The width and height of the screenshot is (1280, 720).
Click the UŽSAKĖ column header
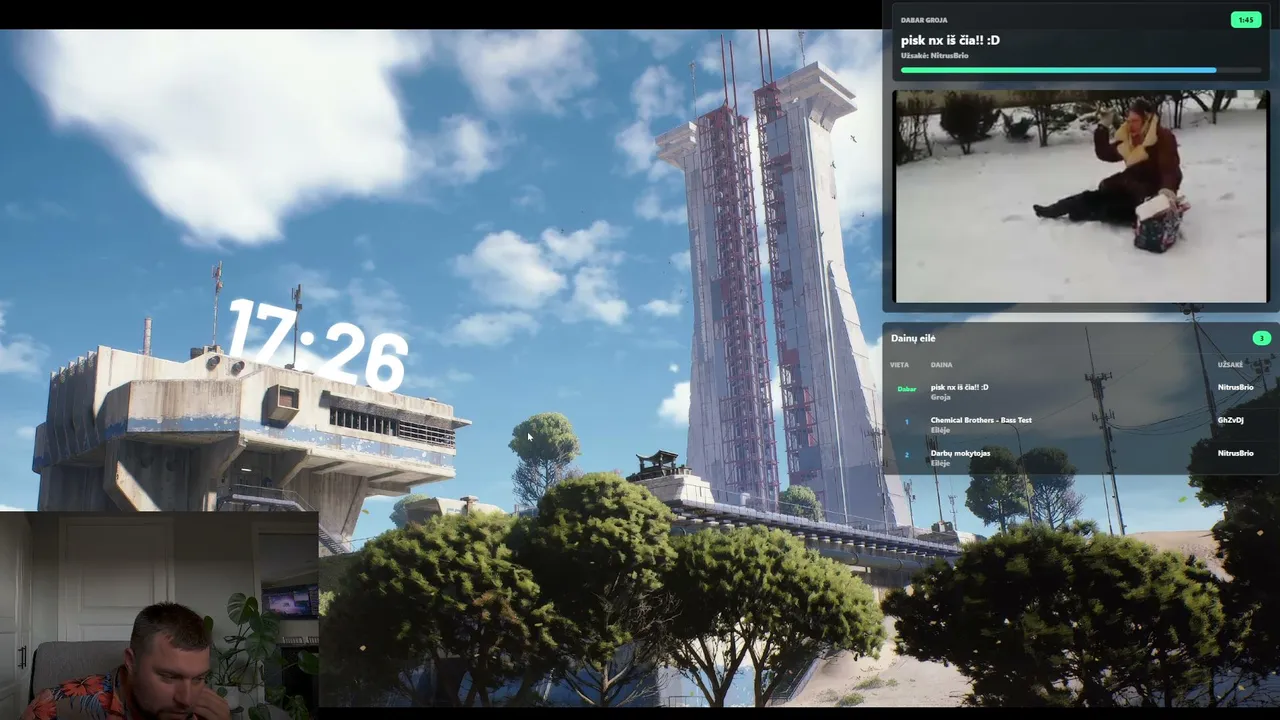point(1230,365)
